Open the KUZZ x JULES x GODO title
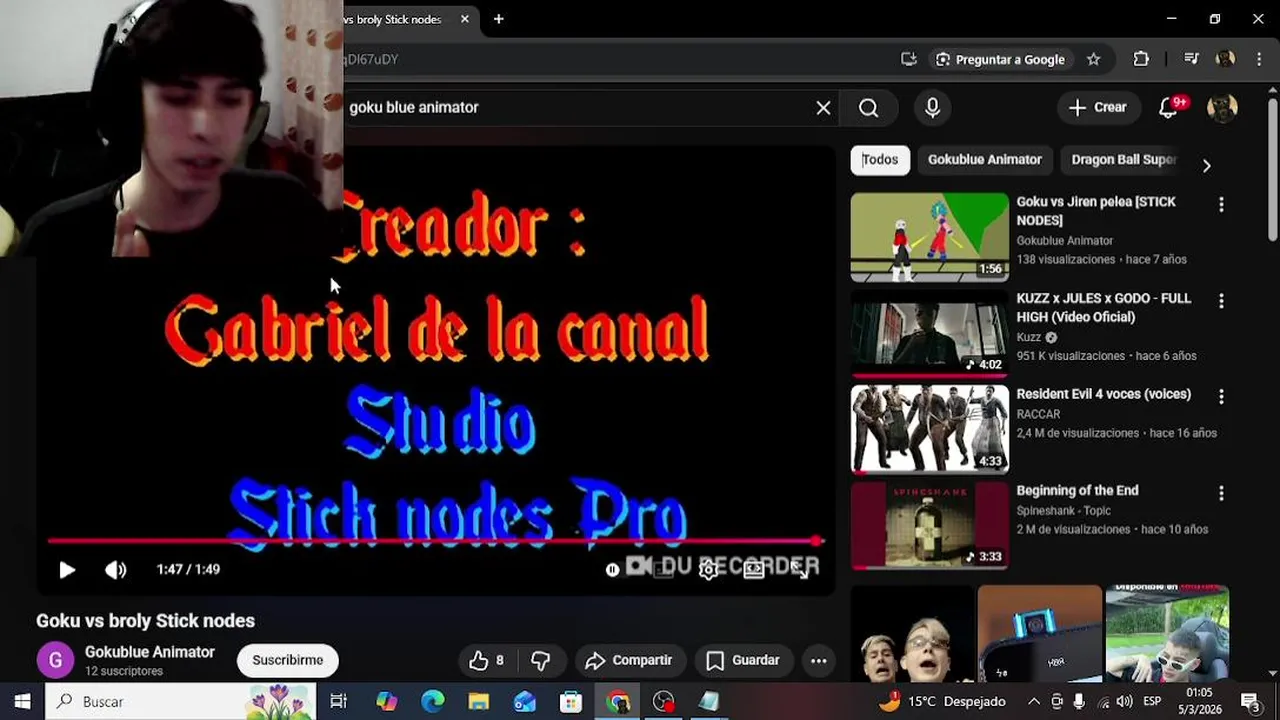The height and width of the screenshot is (720, 1280). (1104, 308)
